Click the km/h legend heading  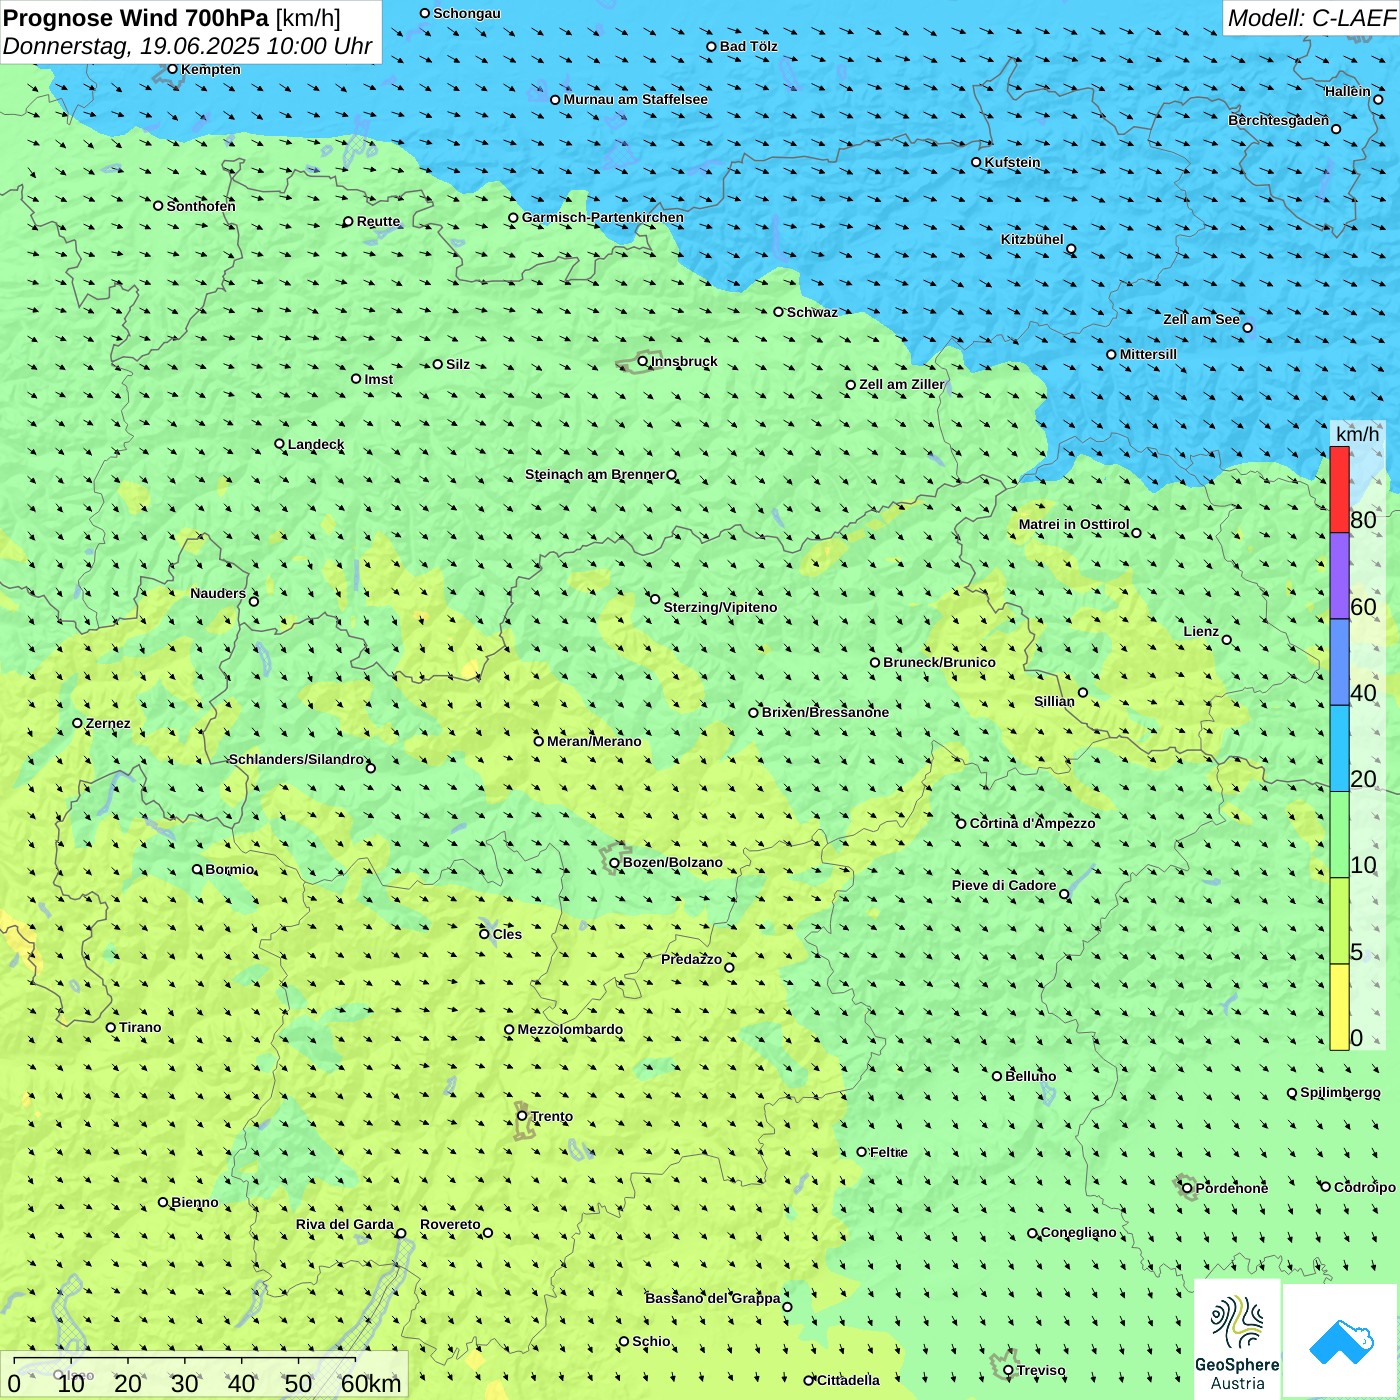(1357, 434)
